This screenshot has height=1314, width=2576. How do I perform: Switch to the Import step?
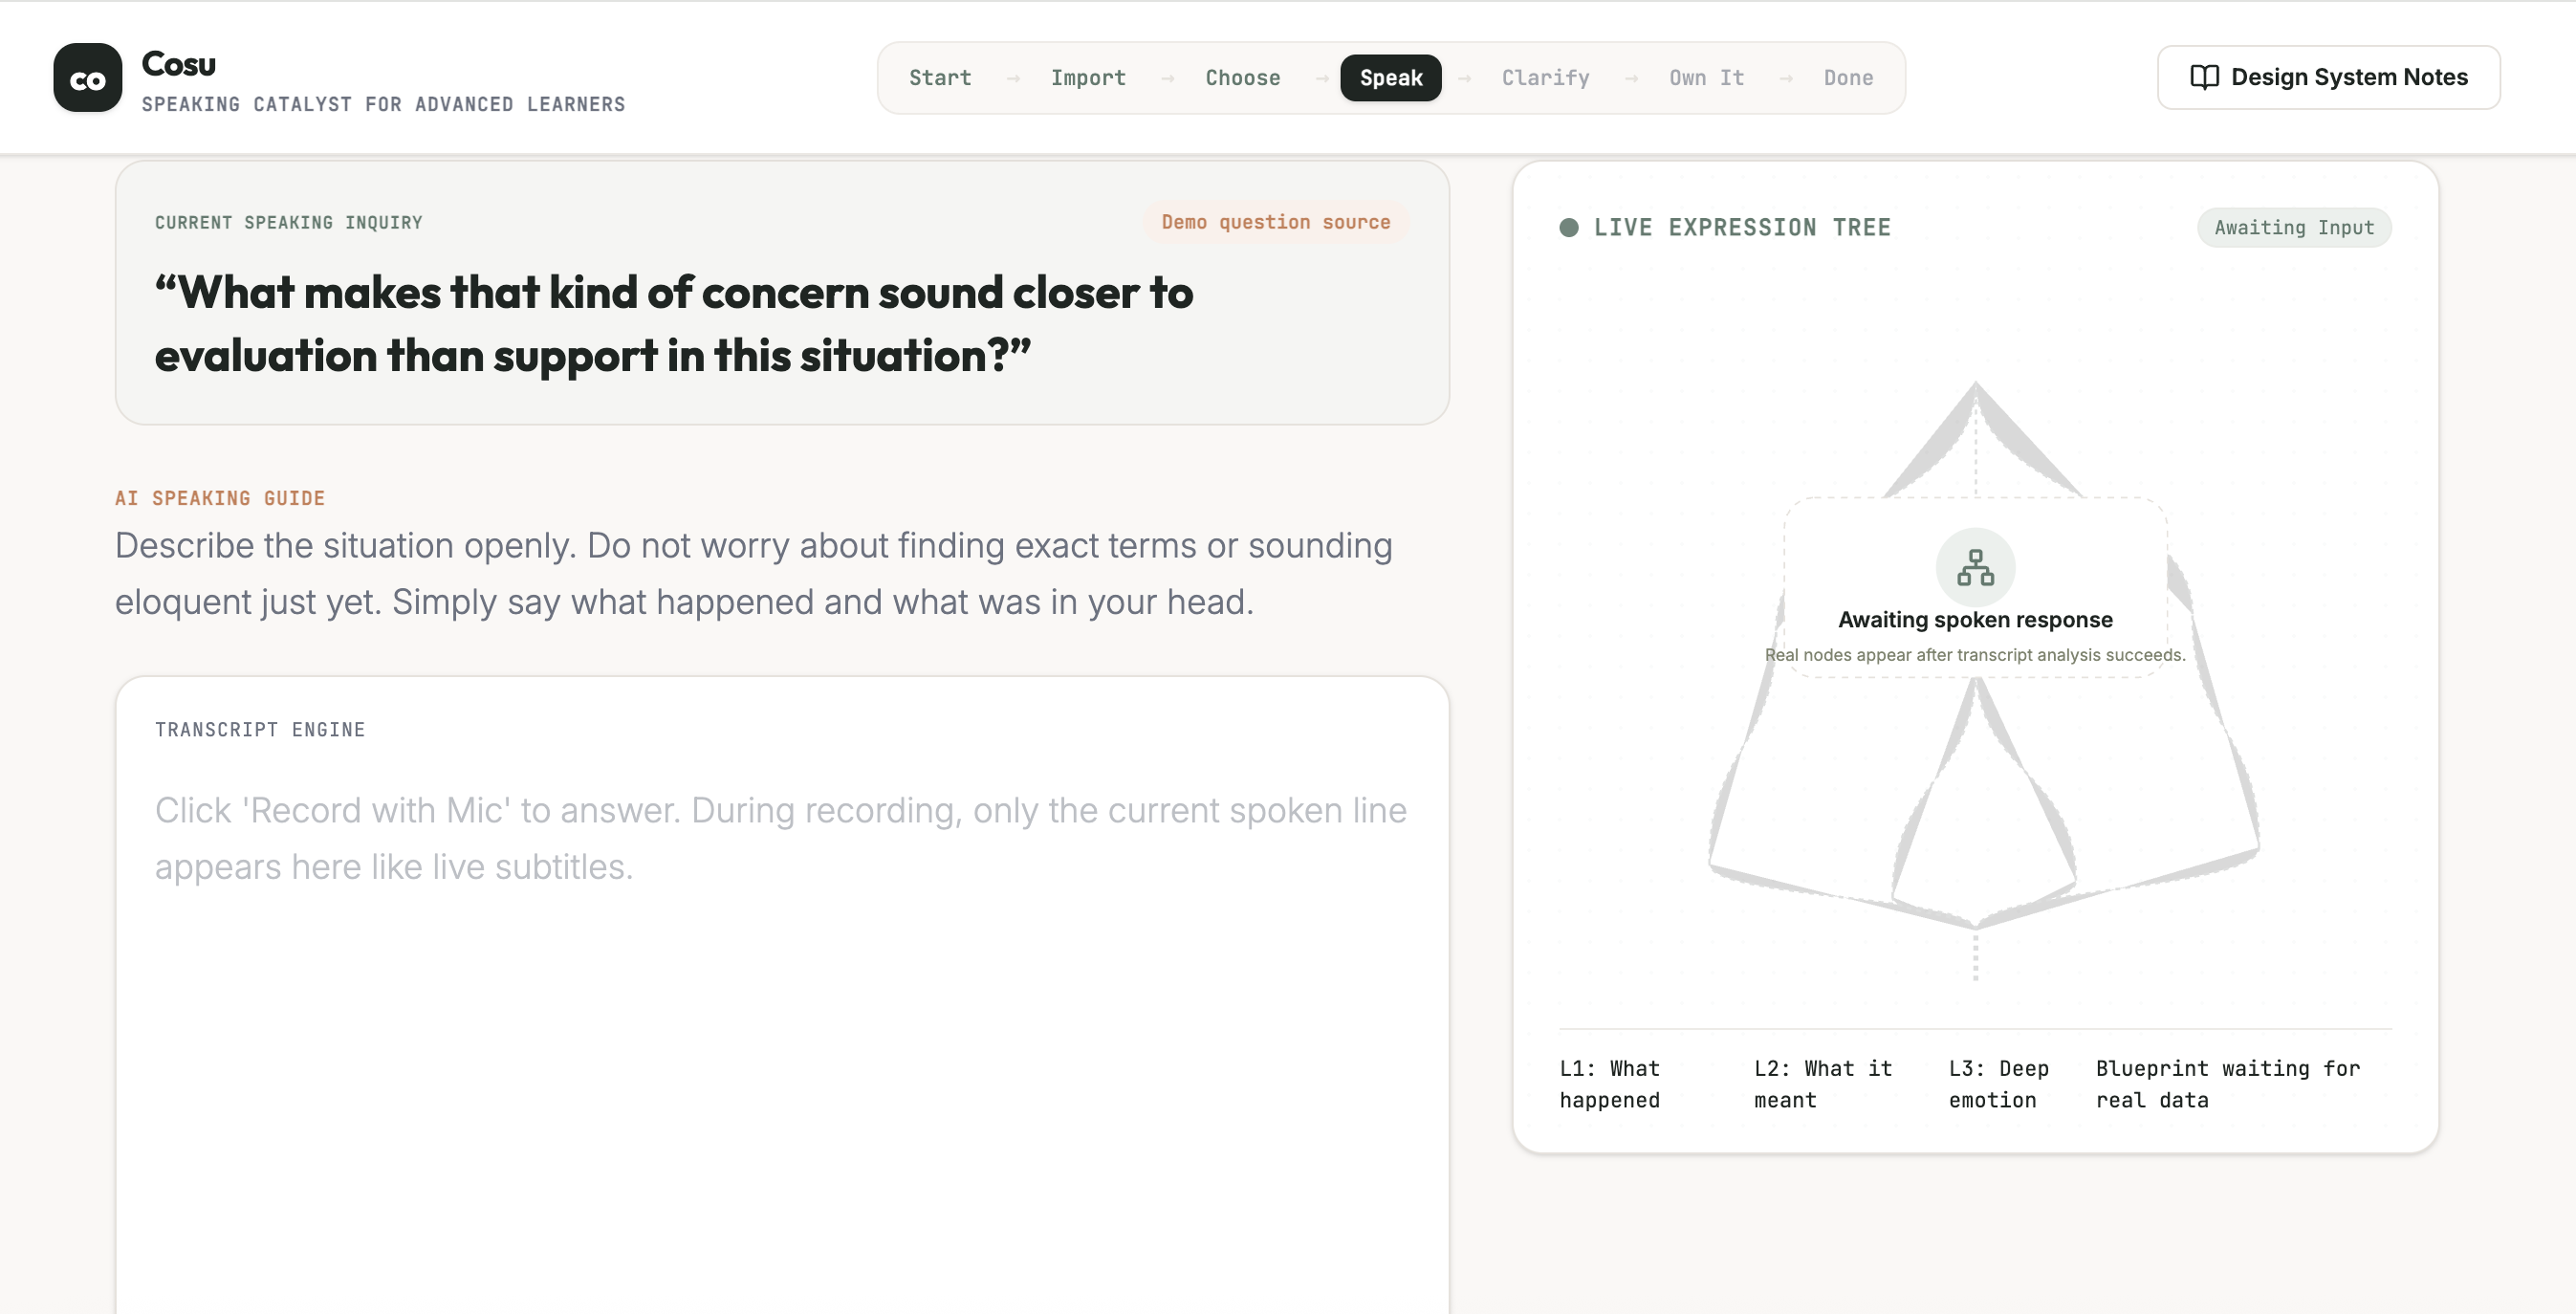[1088, 78]
